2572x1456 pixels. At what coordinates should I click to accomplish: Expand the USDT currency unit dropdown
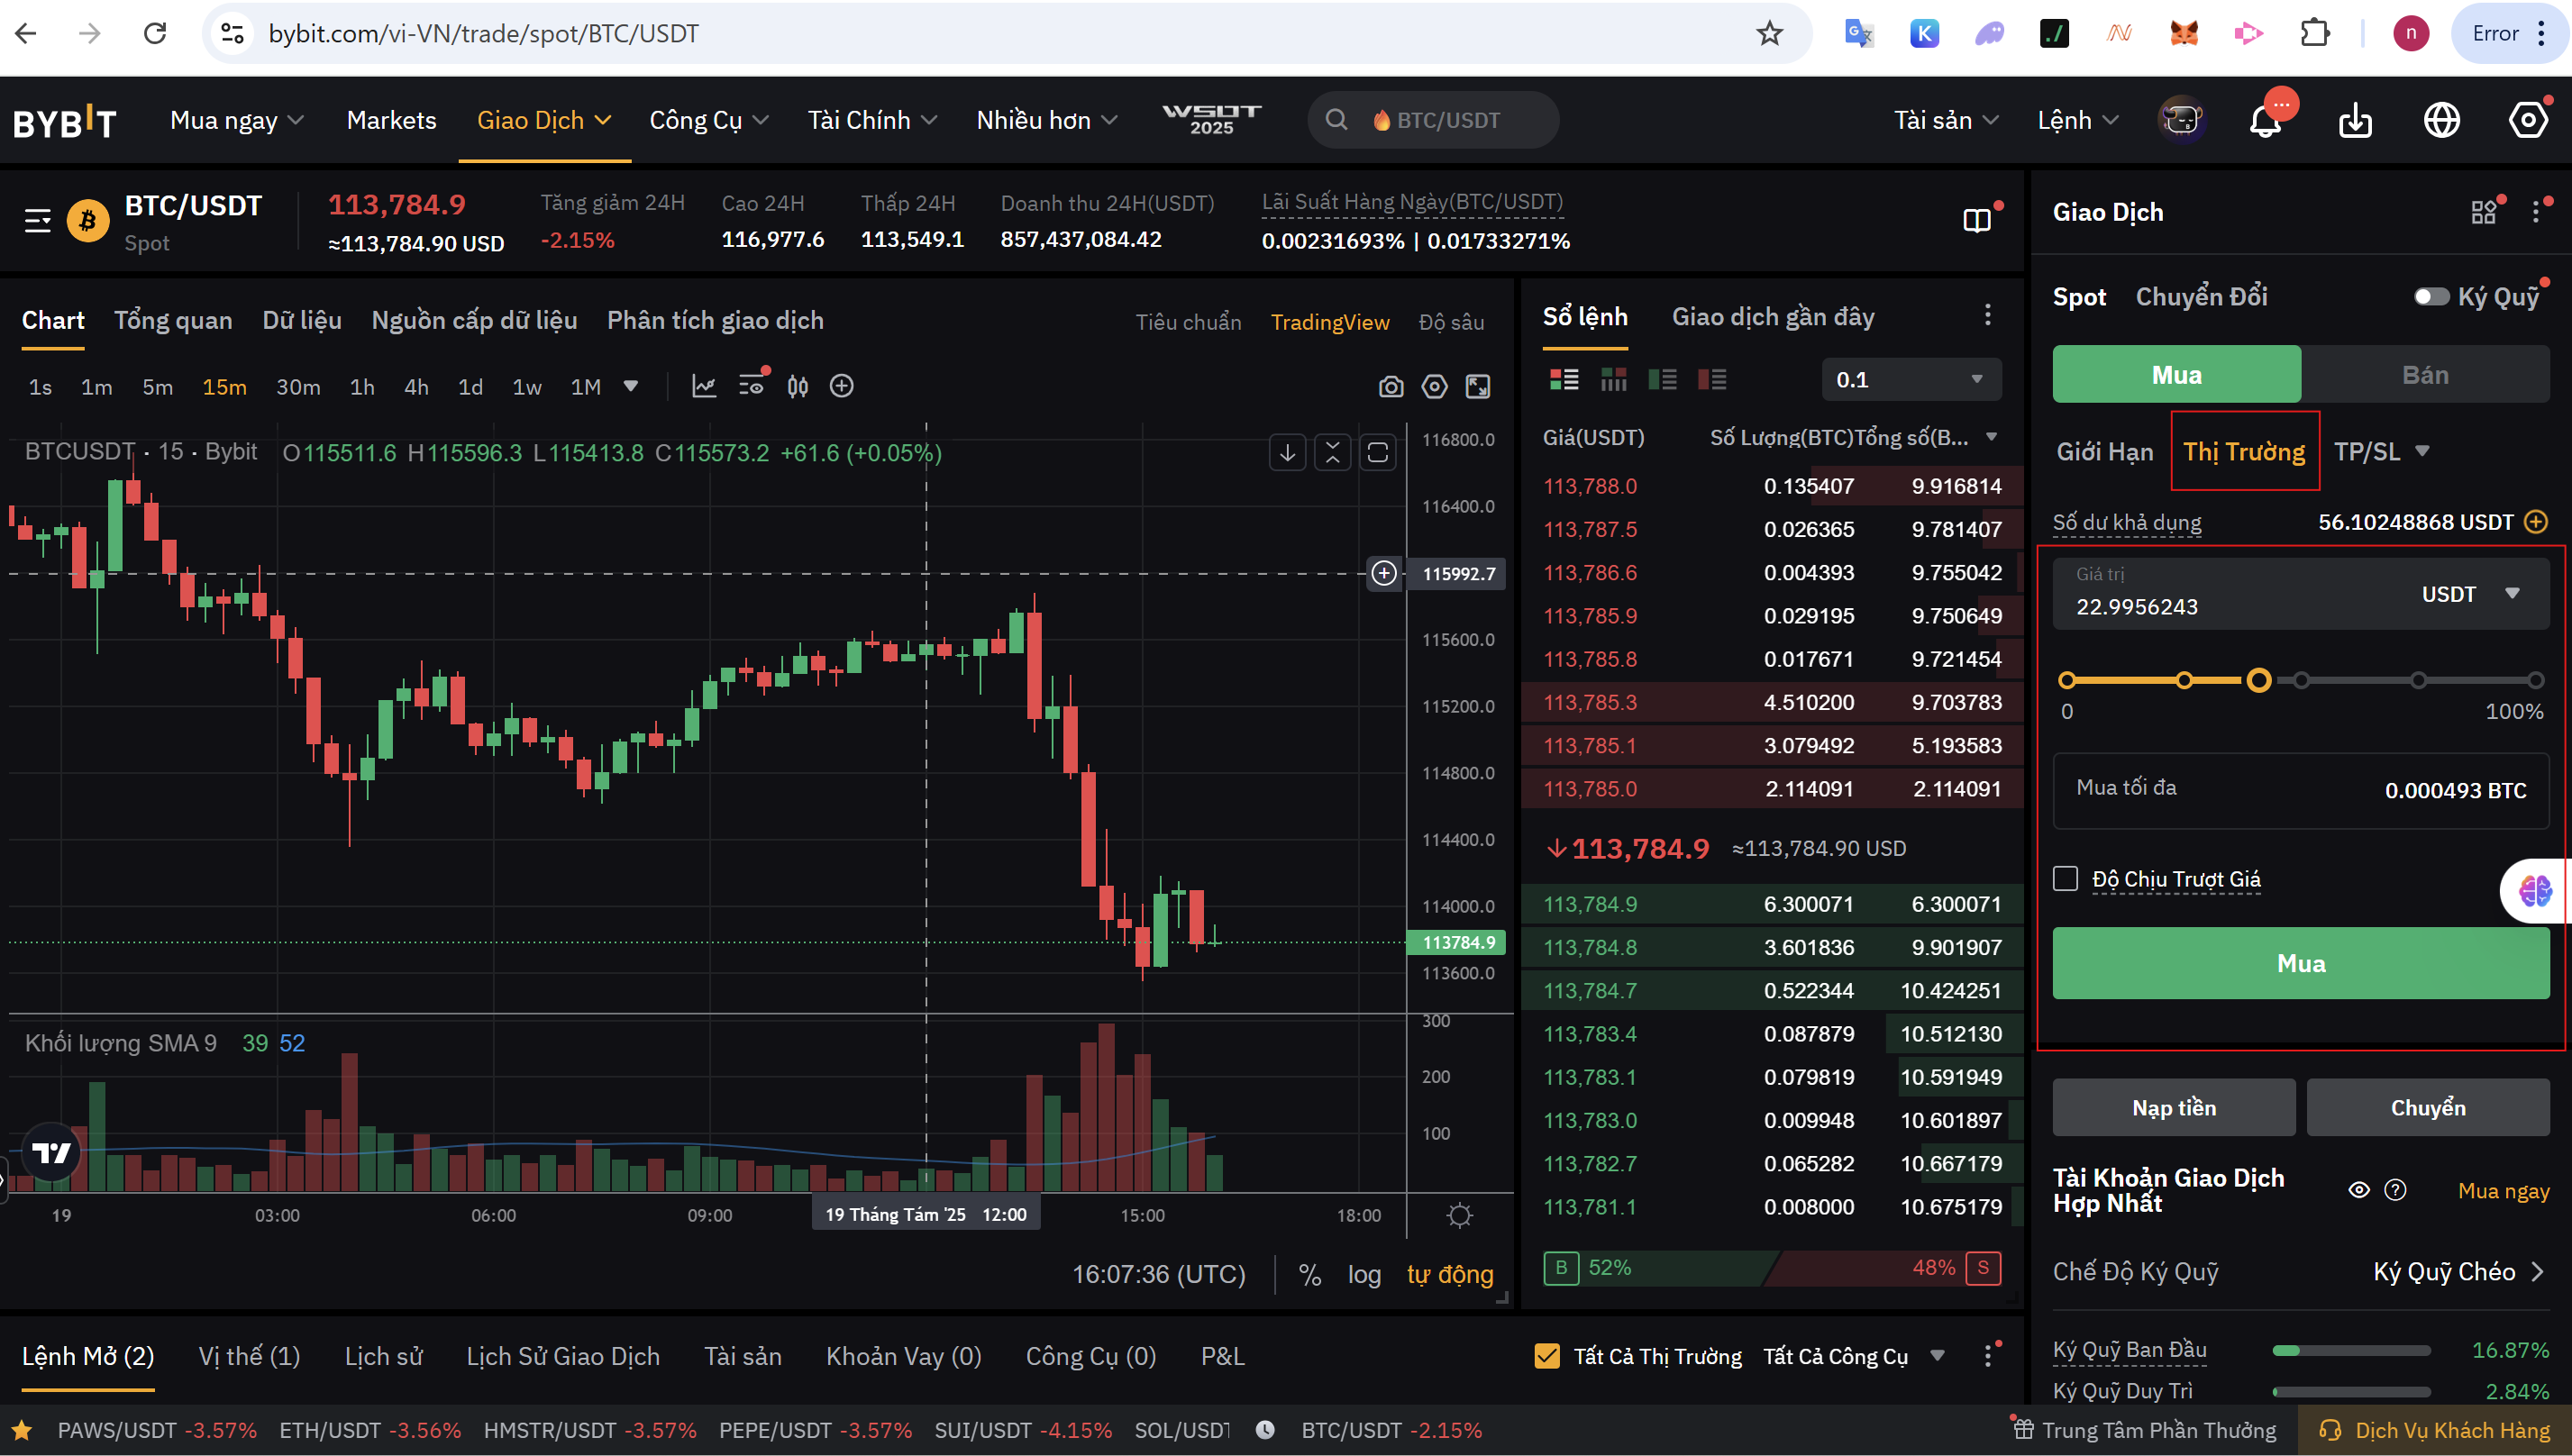(x=2469, y=594)
